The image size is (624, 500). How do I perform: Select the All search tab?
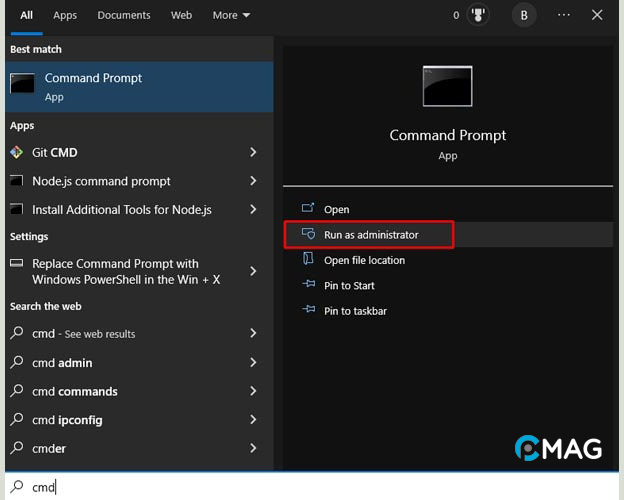pyautogui.click(x=27, y=15)
